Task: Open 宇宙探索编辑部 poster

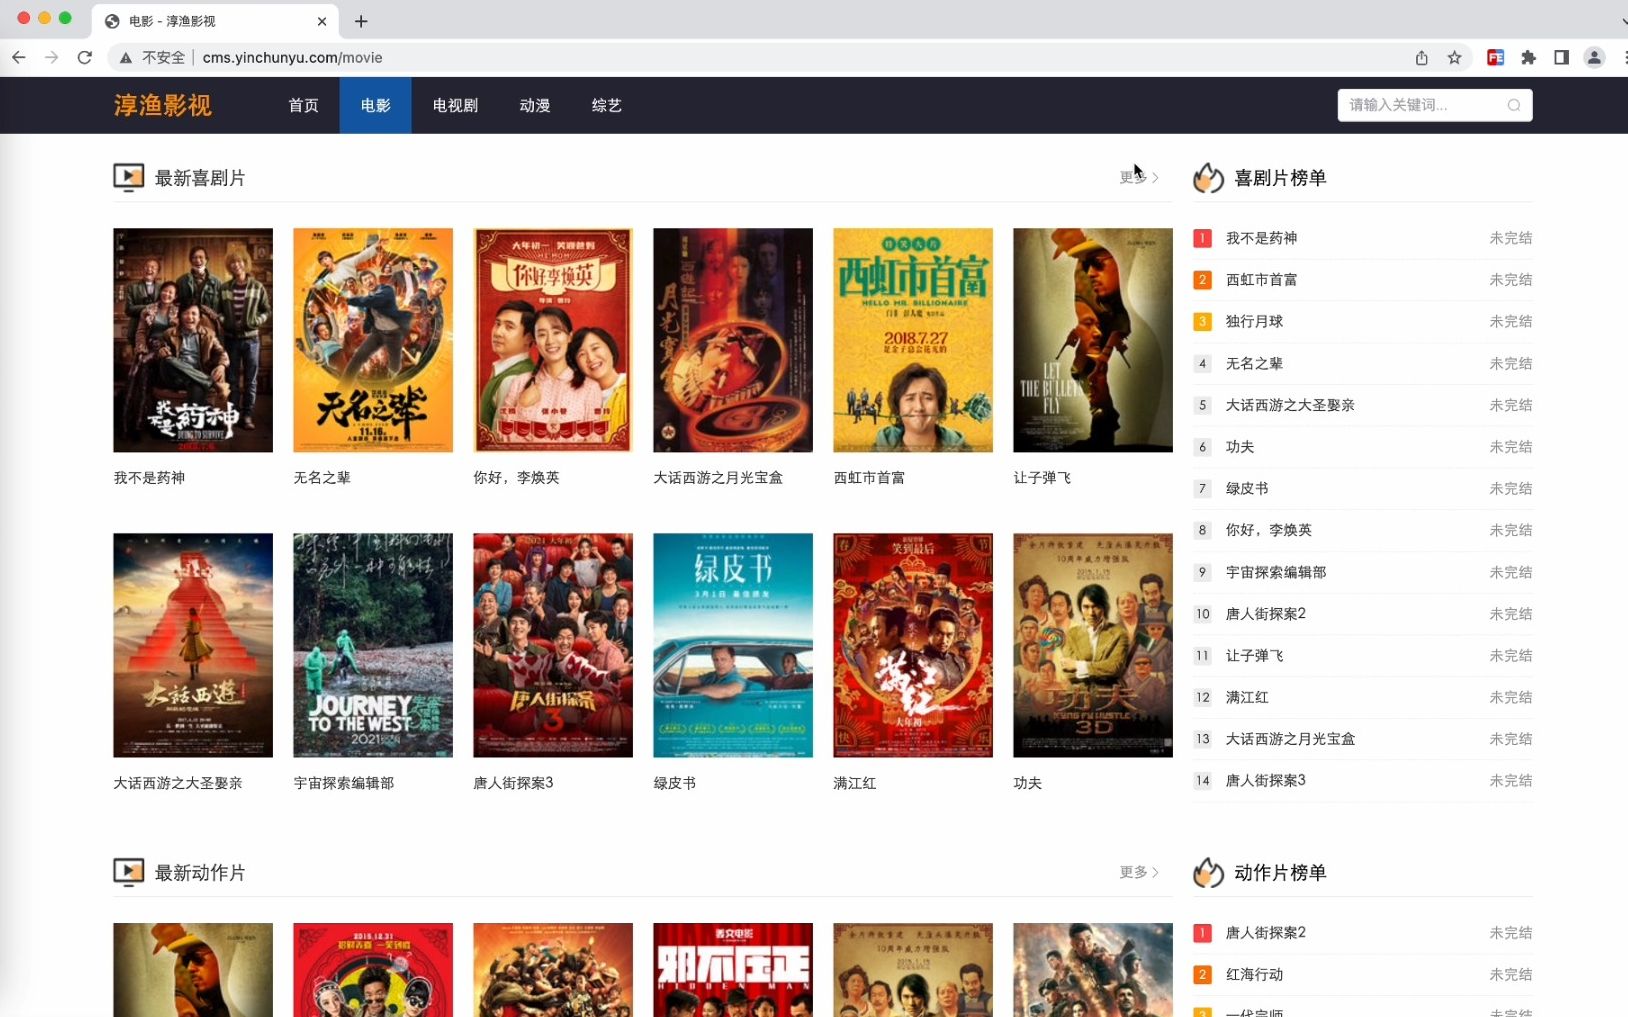Action: coord(373,645)
